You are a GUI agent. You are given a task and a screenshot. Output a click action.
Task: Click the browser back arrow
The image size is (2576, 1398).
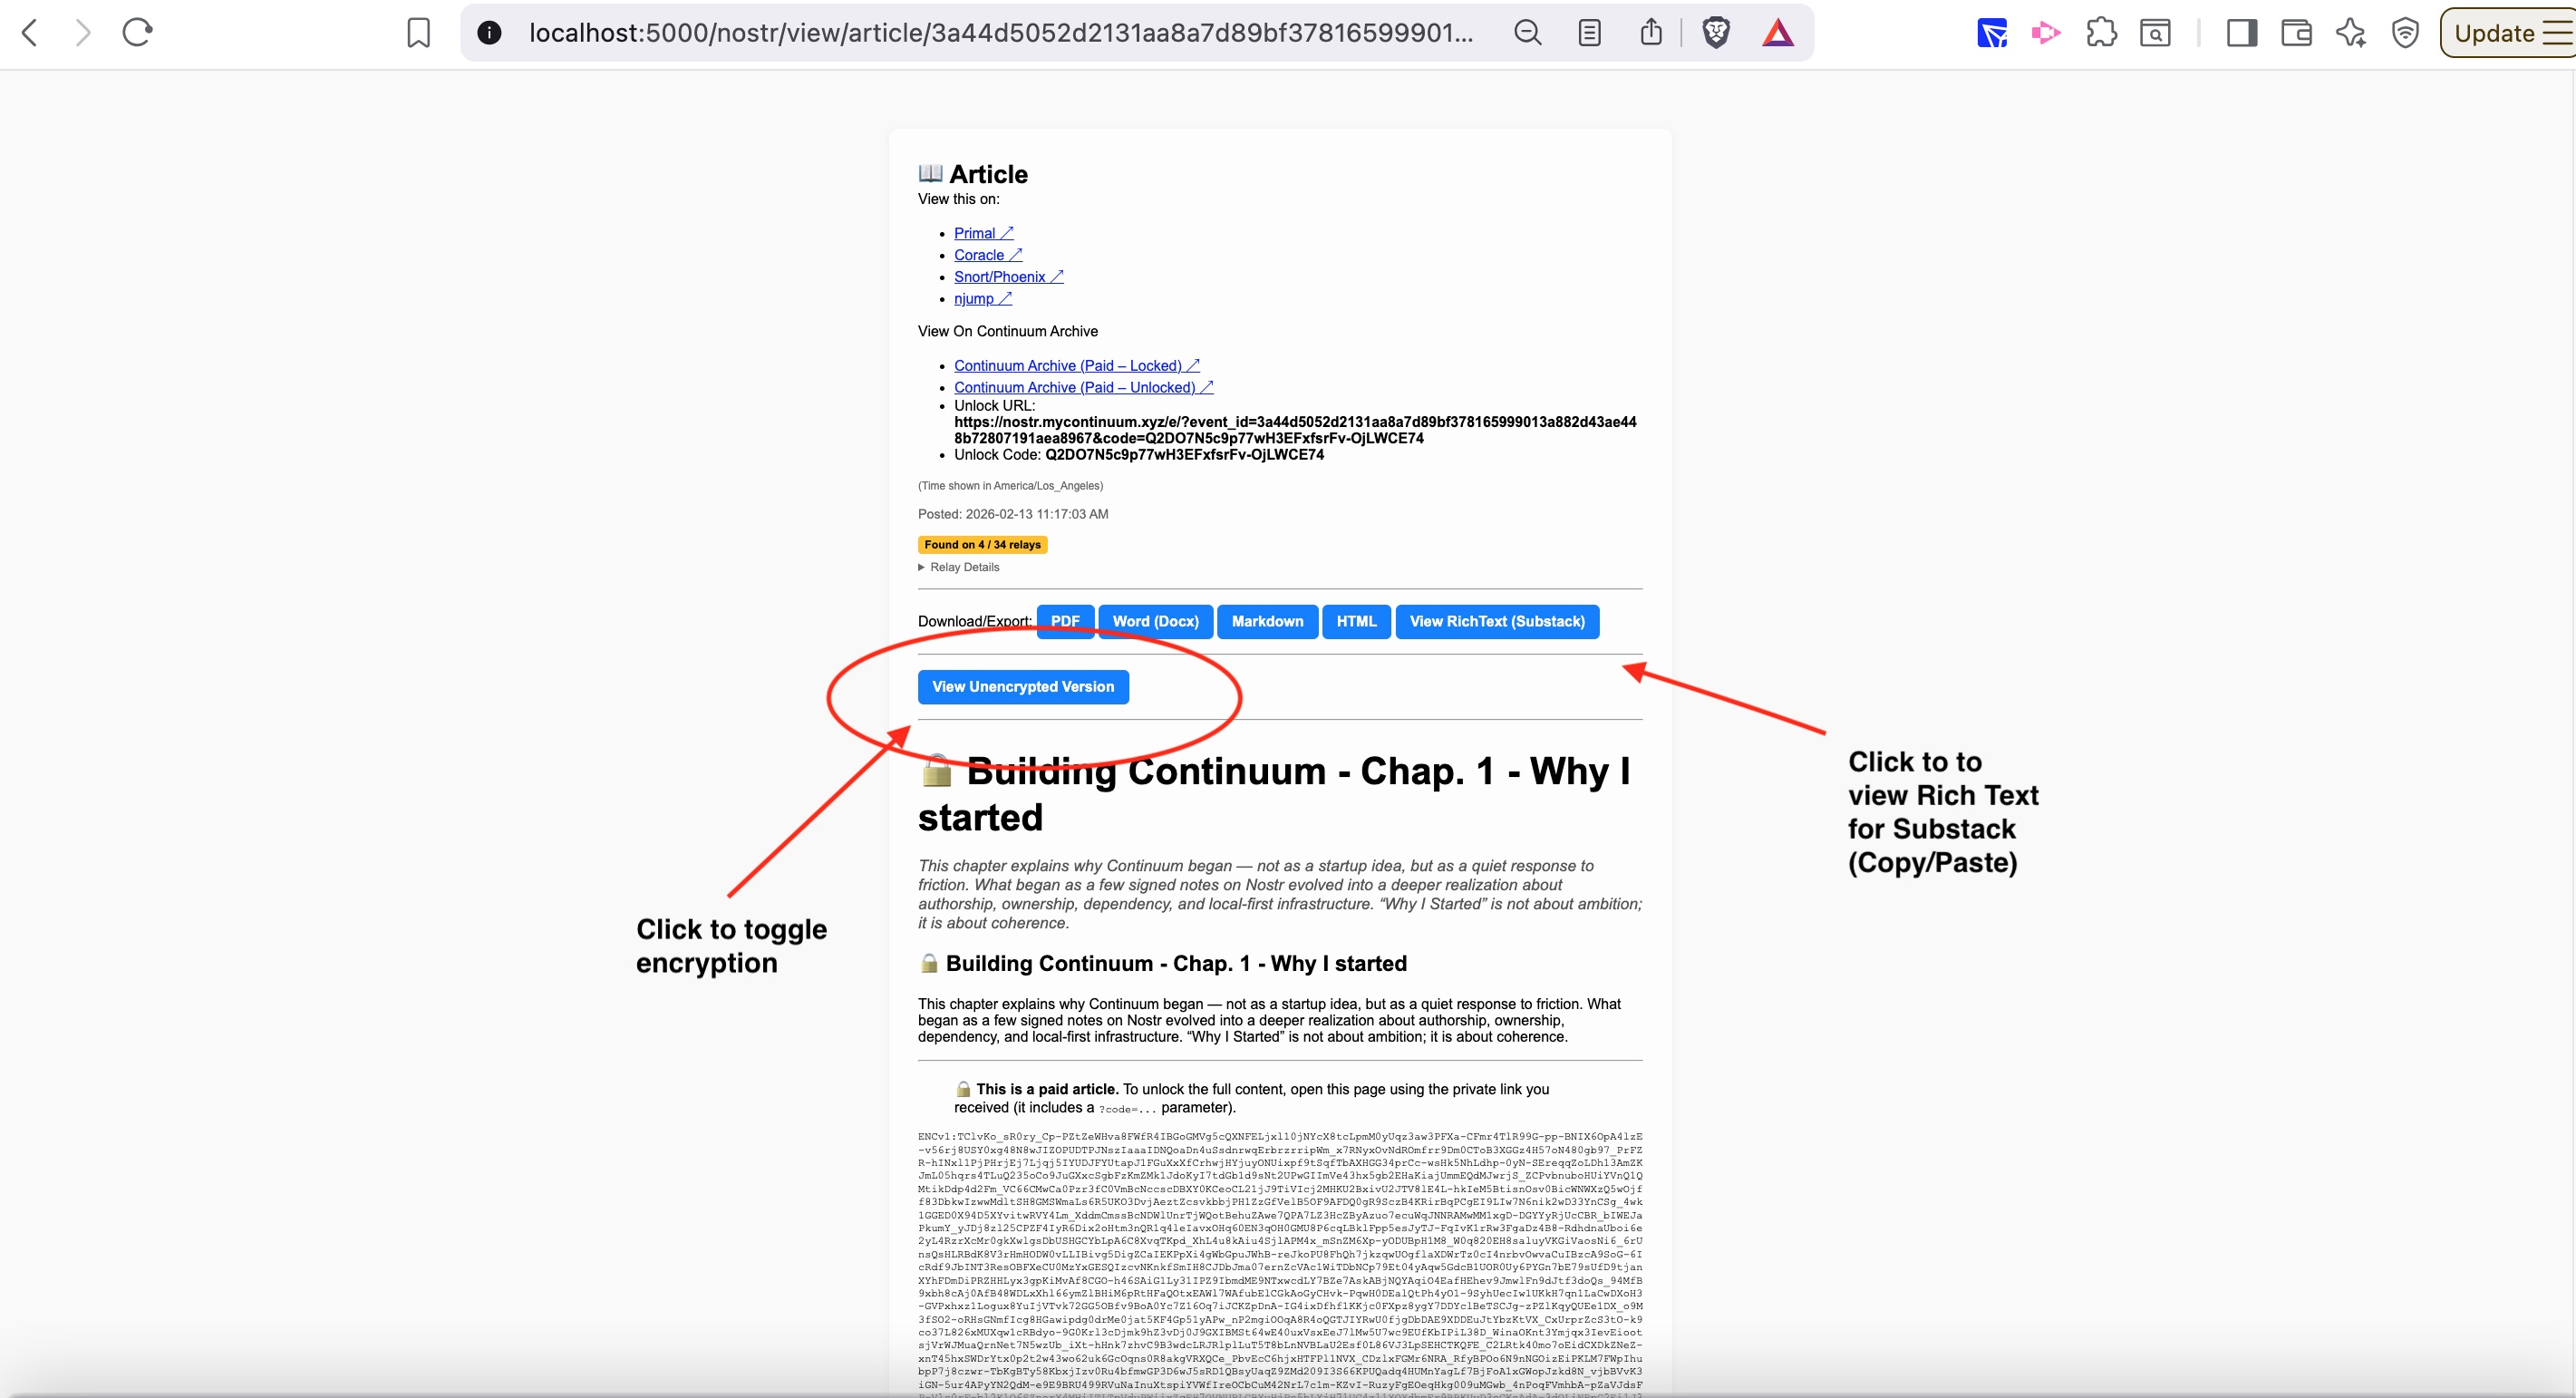[30, 33]
